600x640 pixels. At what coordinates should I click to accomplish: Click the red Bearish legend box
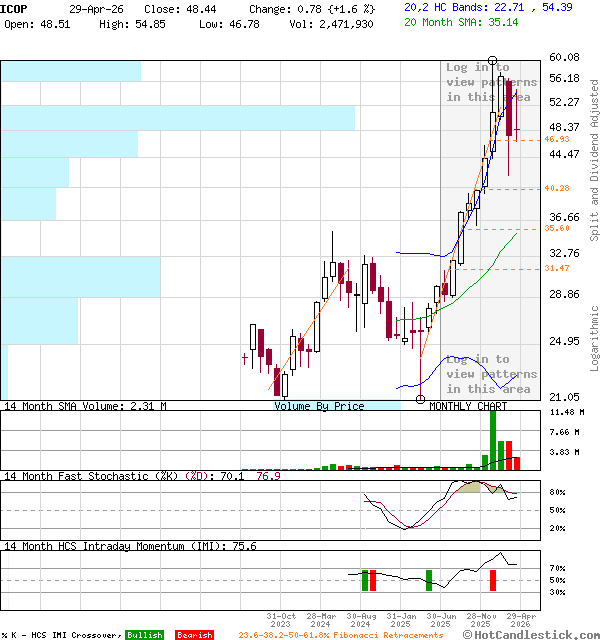195,635
